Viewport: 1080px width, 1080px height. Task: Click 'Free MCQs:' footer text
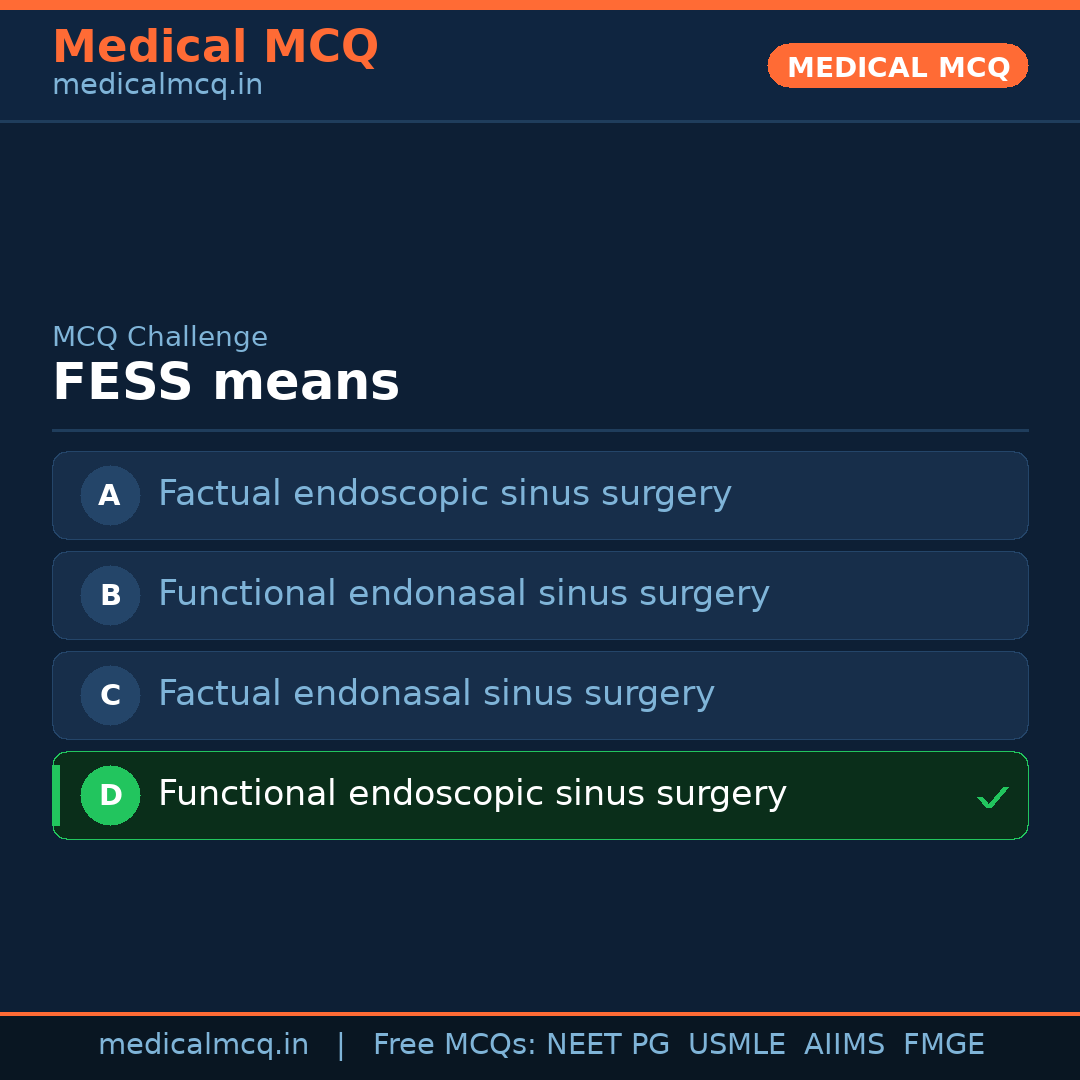tap(454, 1045)
